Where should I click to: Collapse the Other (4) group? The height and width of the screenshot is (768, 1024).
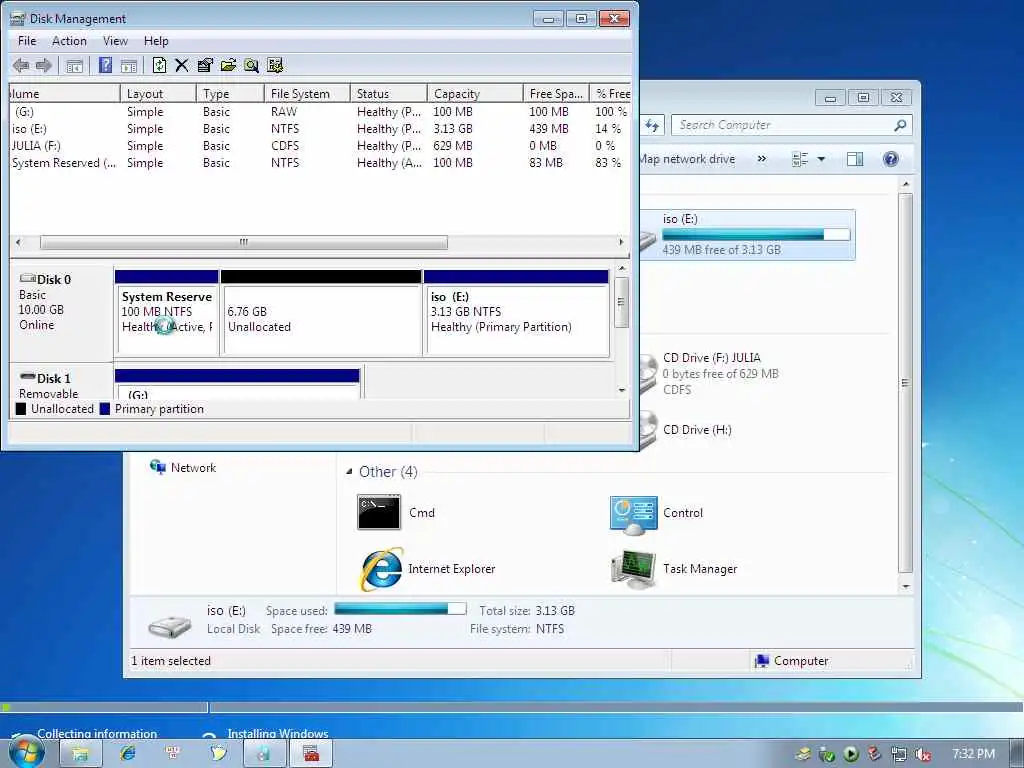click(x=349, y=472)
